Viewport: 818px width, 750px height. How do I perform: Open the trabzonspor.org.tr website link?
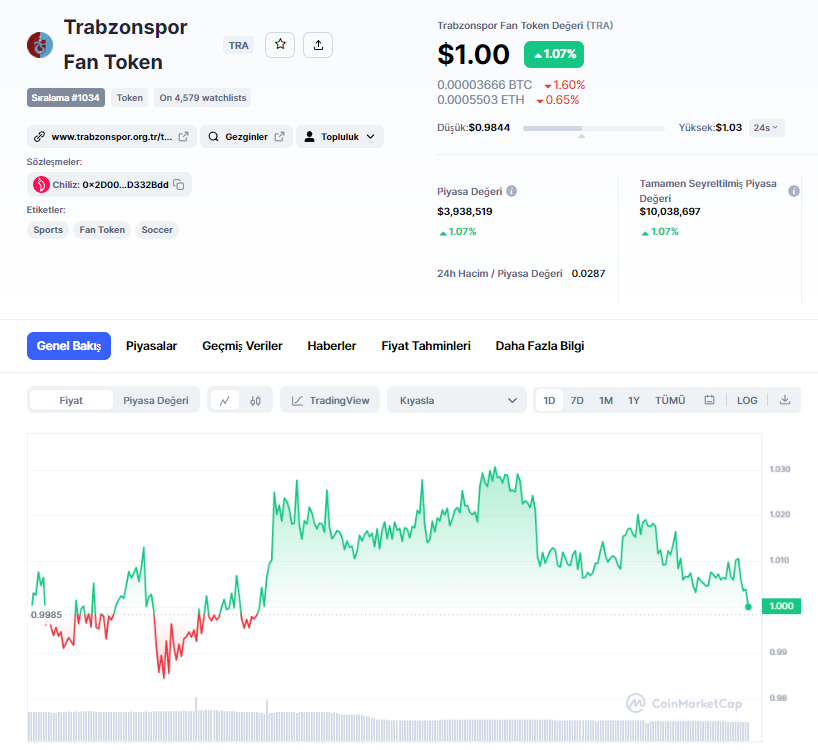111,137
